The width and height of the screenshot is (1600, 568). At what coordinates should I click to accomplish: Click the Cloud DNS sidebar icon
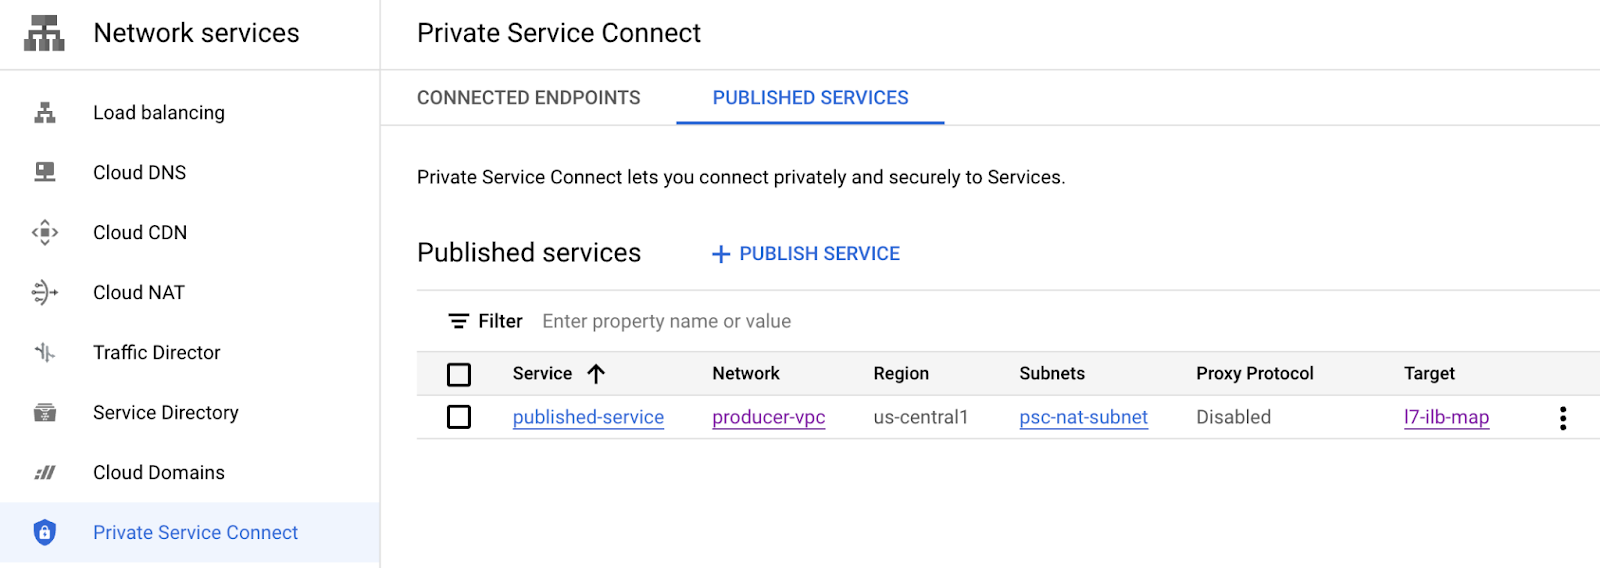pos(45,172)
